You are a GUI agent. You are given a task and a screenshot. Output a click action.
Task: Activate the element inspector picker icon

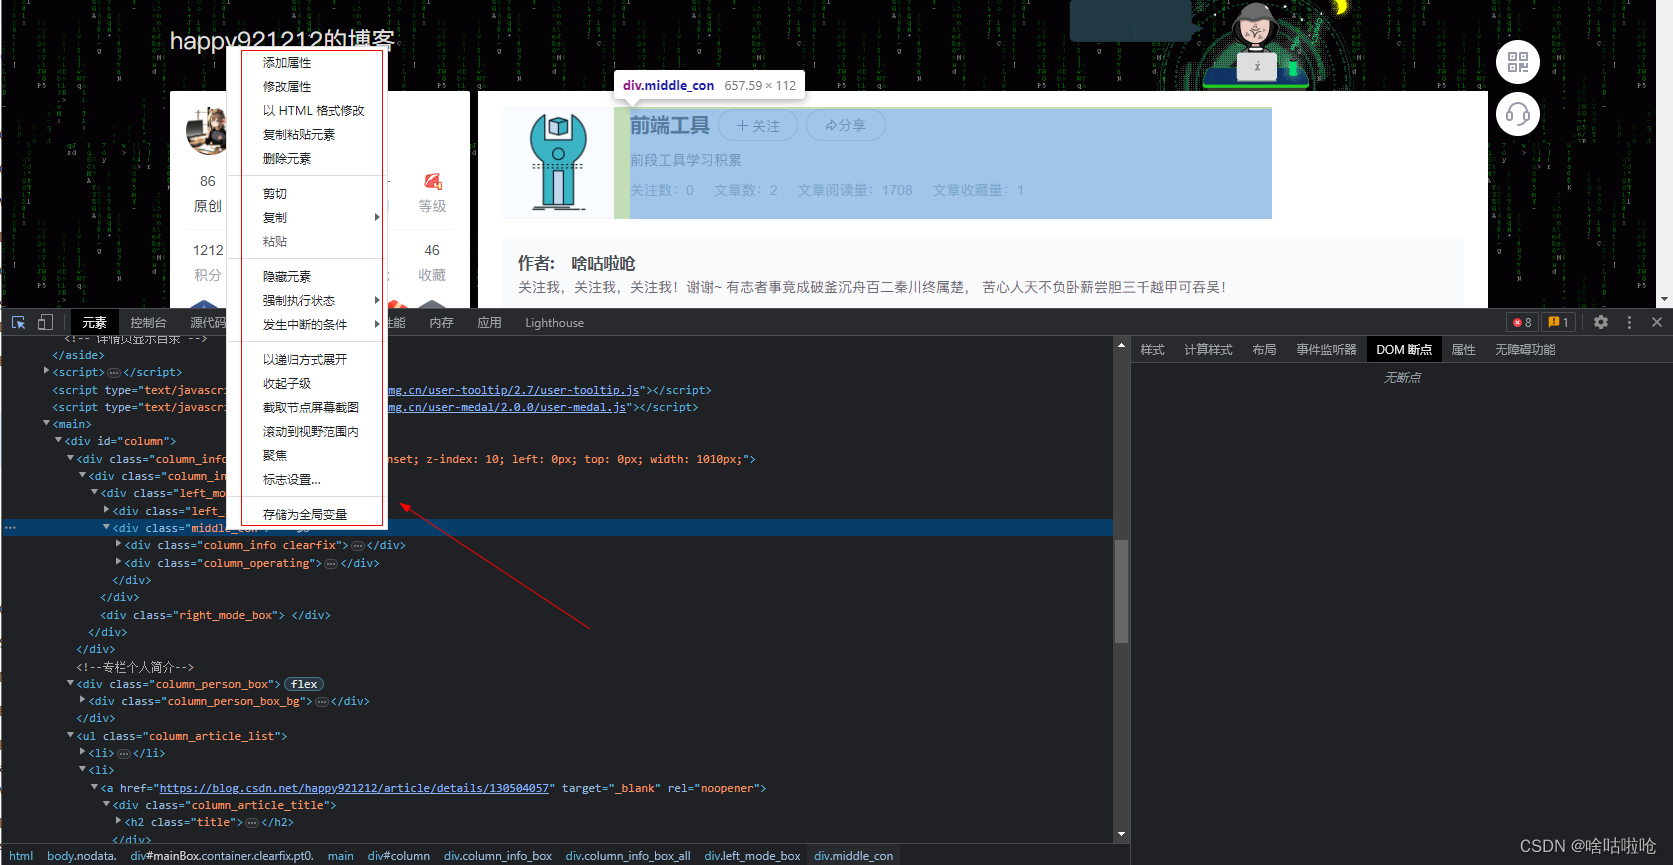pyautogui.click(x=18, y=322)
